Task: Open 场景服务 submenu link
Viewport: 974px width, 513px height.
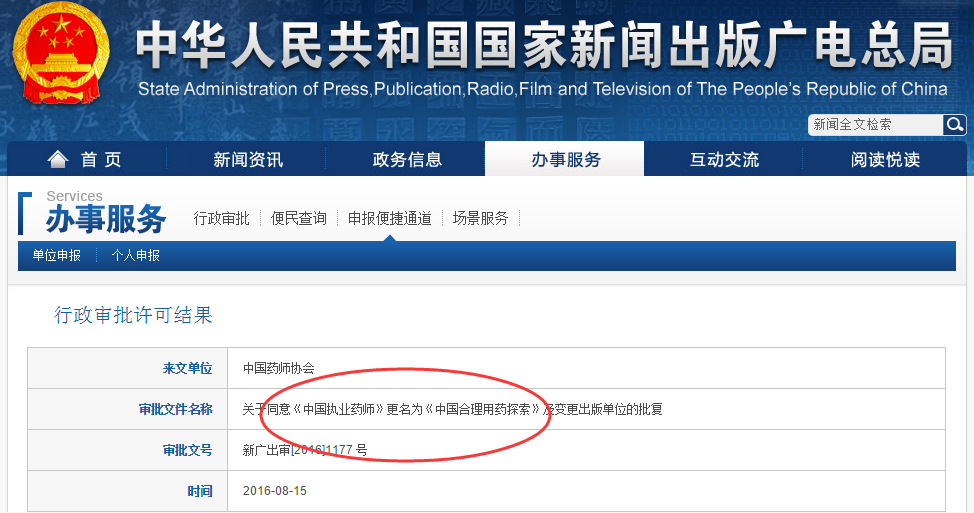Action: coord(480,218)
